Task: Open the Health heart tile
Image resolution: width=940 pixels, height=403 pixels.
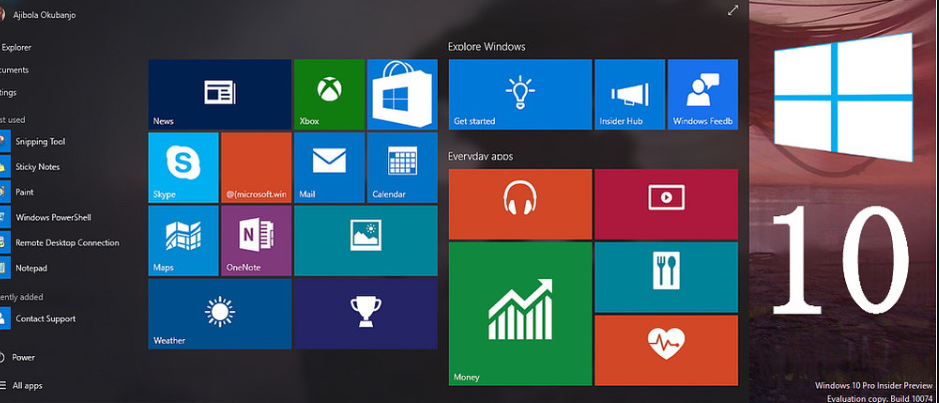Action: (x=666, y=350)
